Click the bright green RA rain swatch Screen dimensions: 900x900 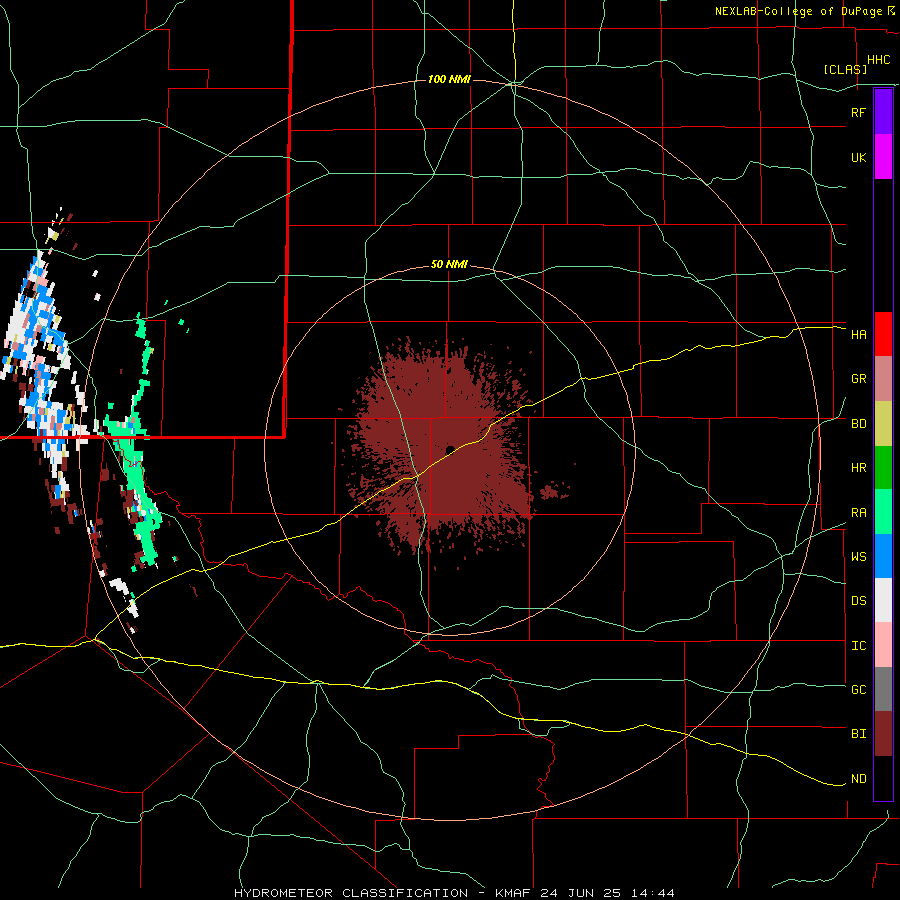point(883,512)
